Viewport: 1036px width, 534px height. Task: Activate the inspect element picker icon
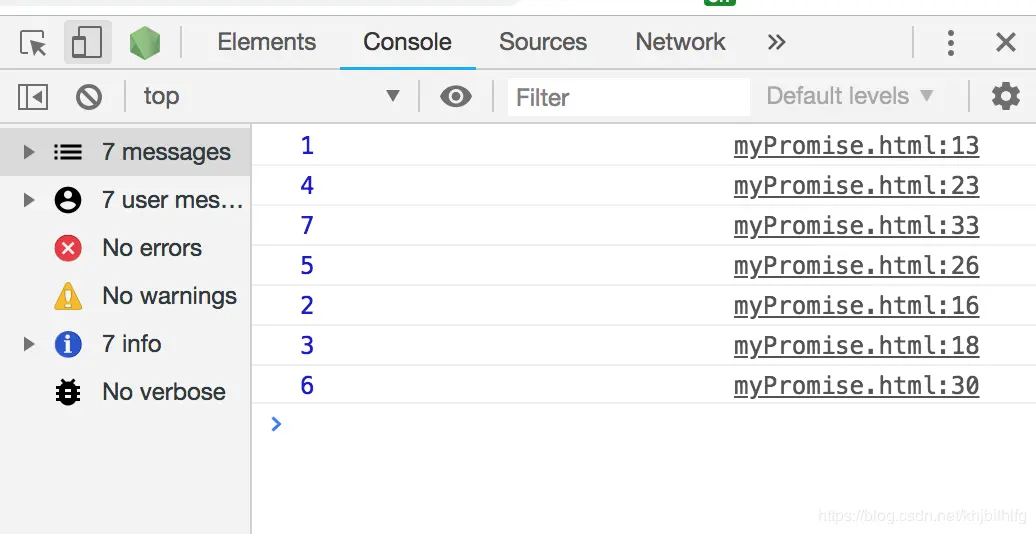(x=33, y=43)
